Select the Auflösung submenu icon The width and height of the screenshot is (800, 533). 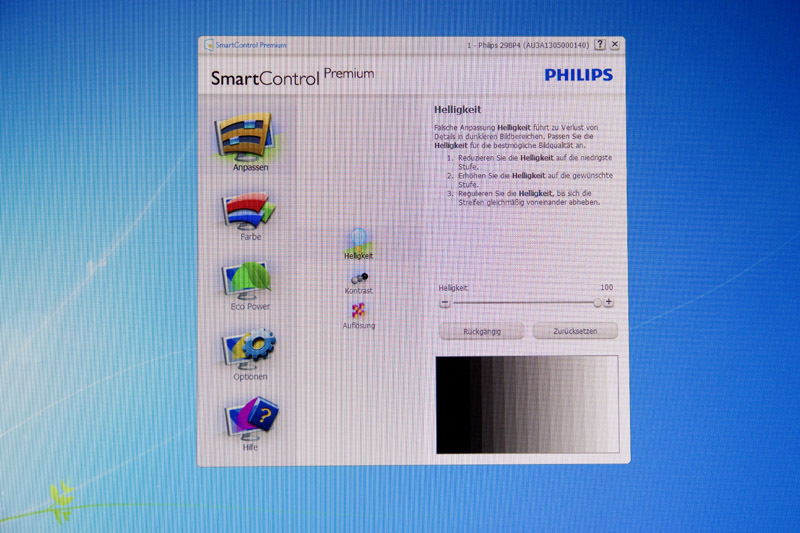358,311
